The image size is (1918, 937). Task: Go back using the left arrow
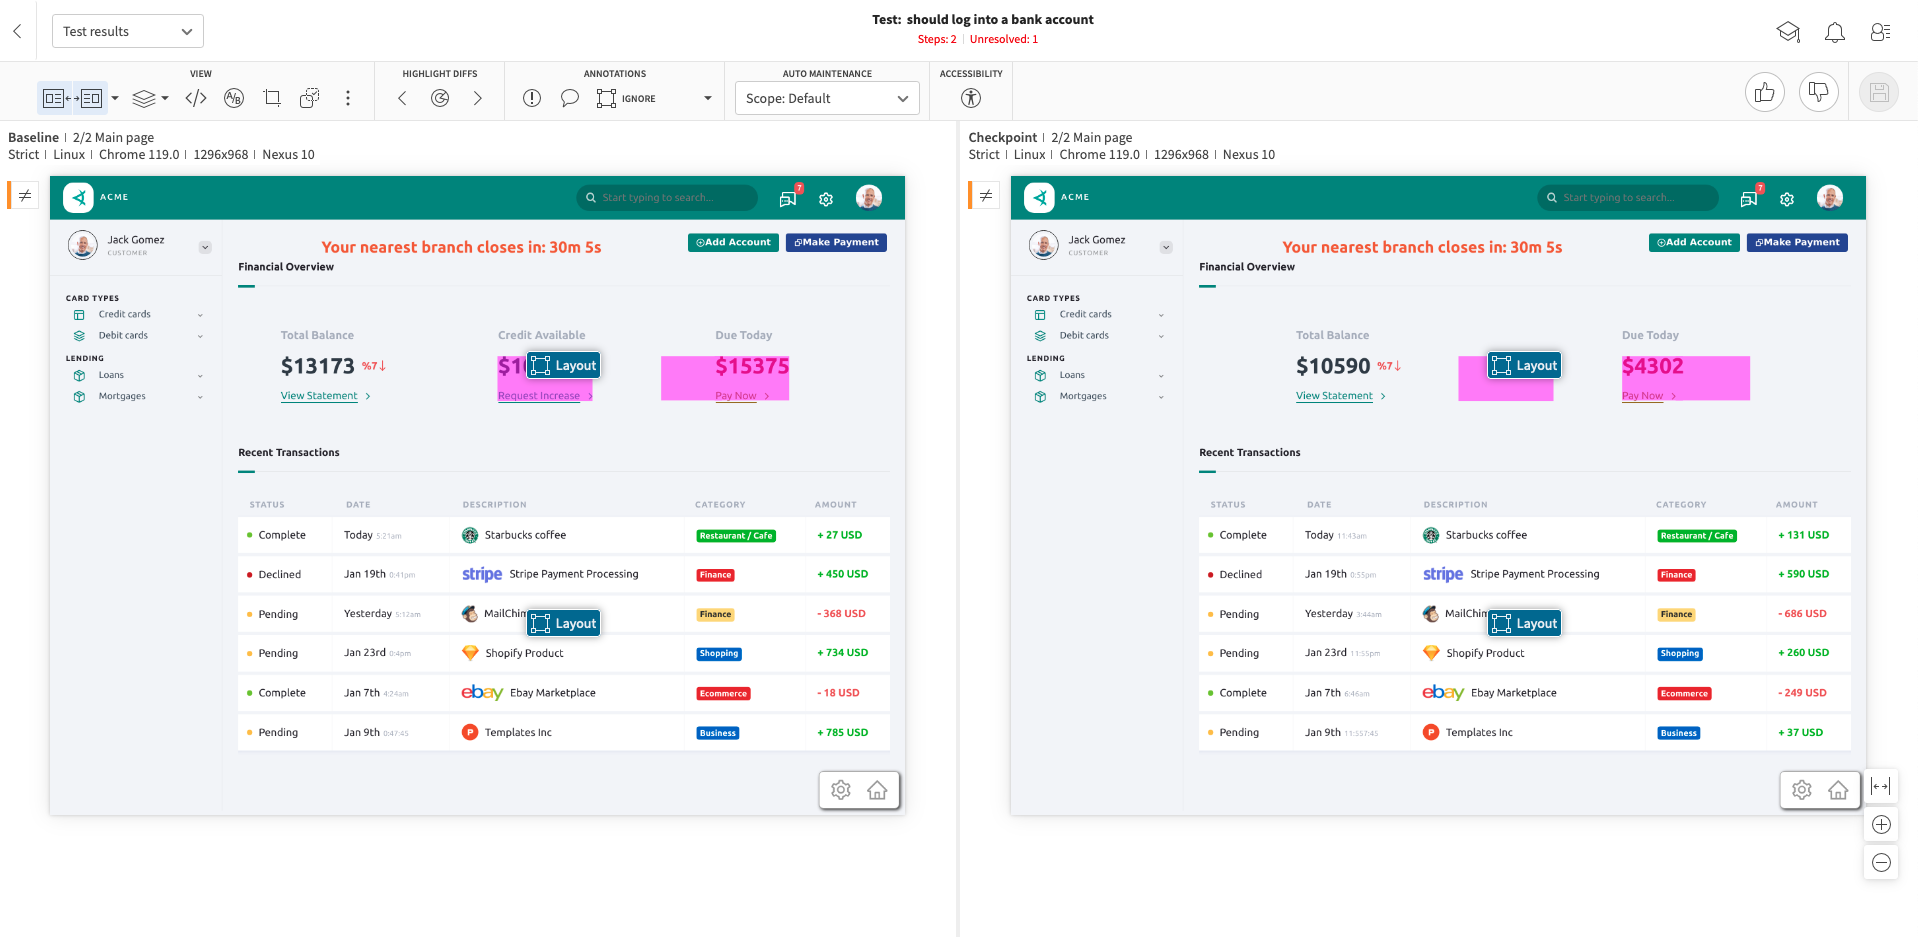click(17, 31)
